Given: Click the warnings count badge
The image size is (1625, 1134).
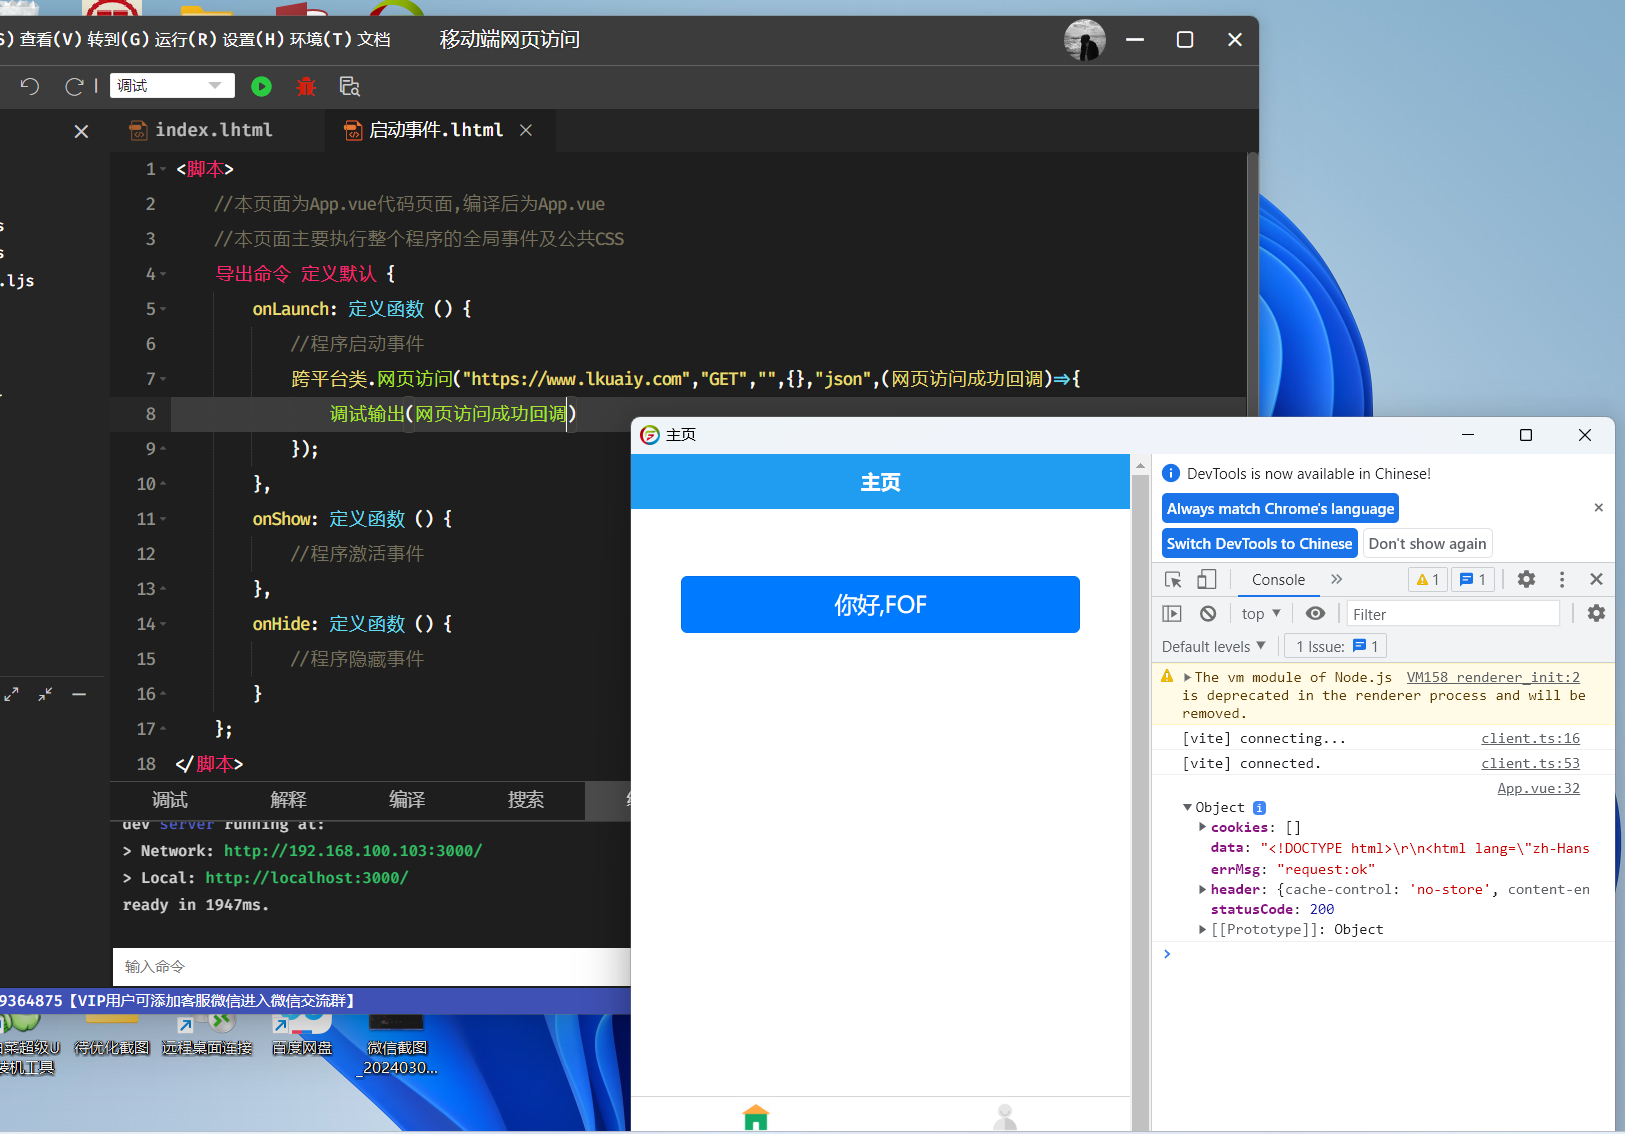Looking at the screenshot, I should (1428, 580).
